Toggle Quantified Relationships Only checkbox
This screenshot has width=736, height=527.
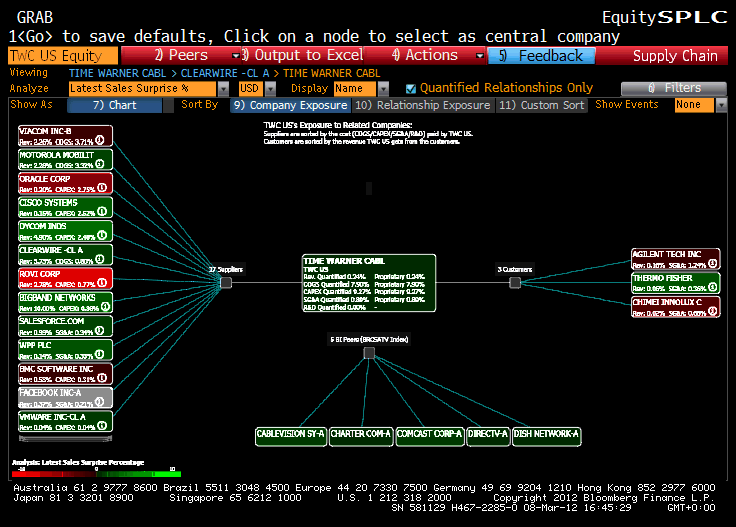point(411,89)
